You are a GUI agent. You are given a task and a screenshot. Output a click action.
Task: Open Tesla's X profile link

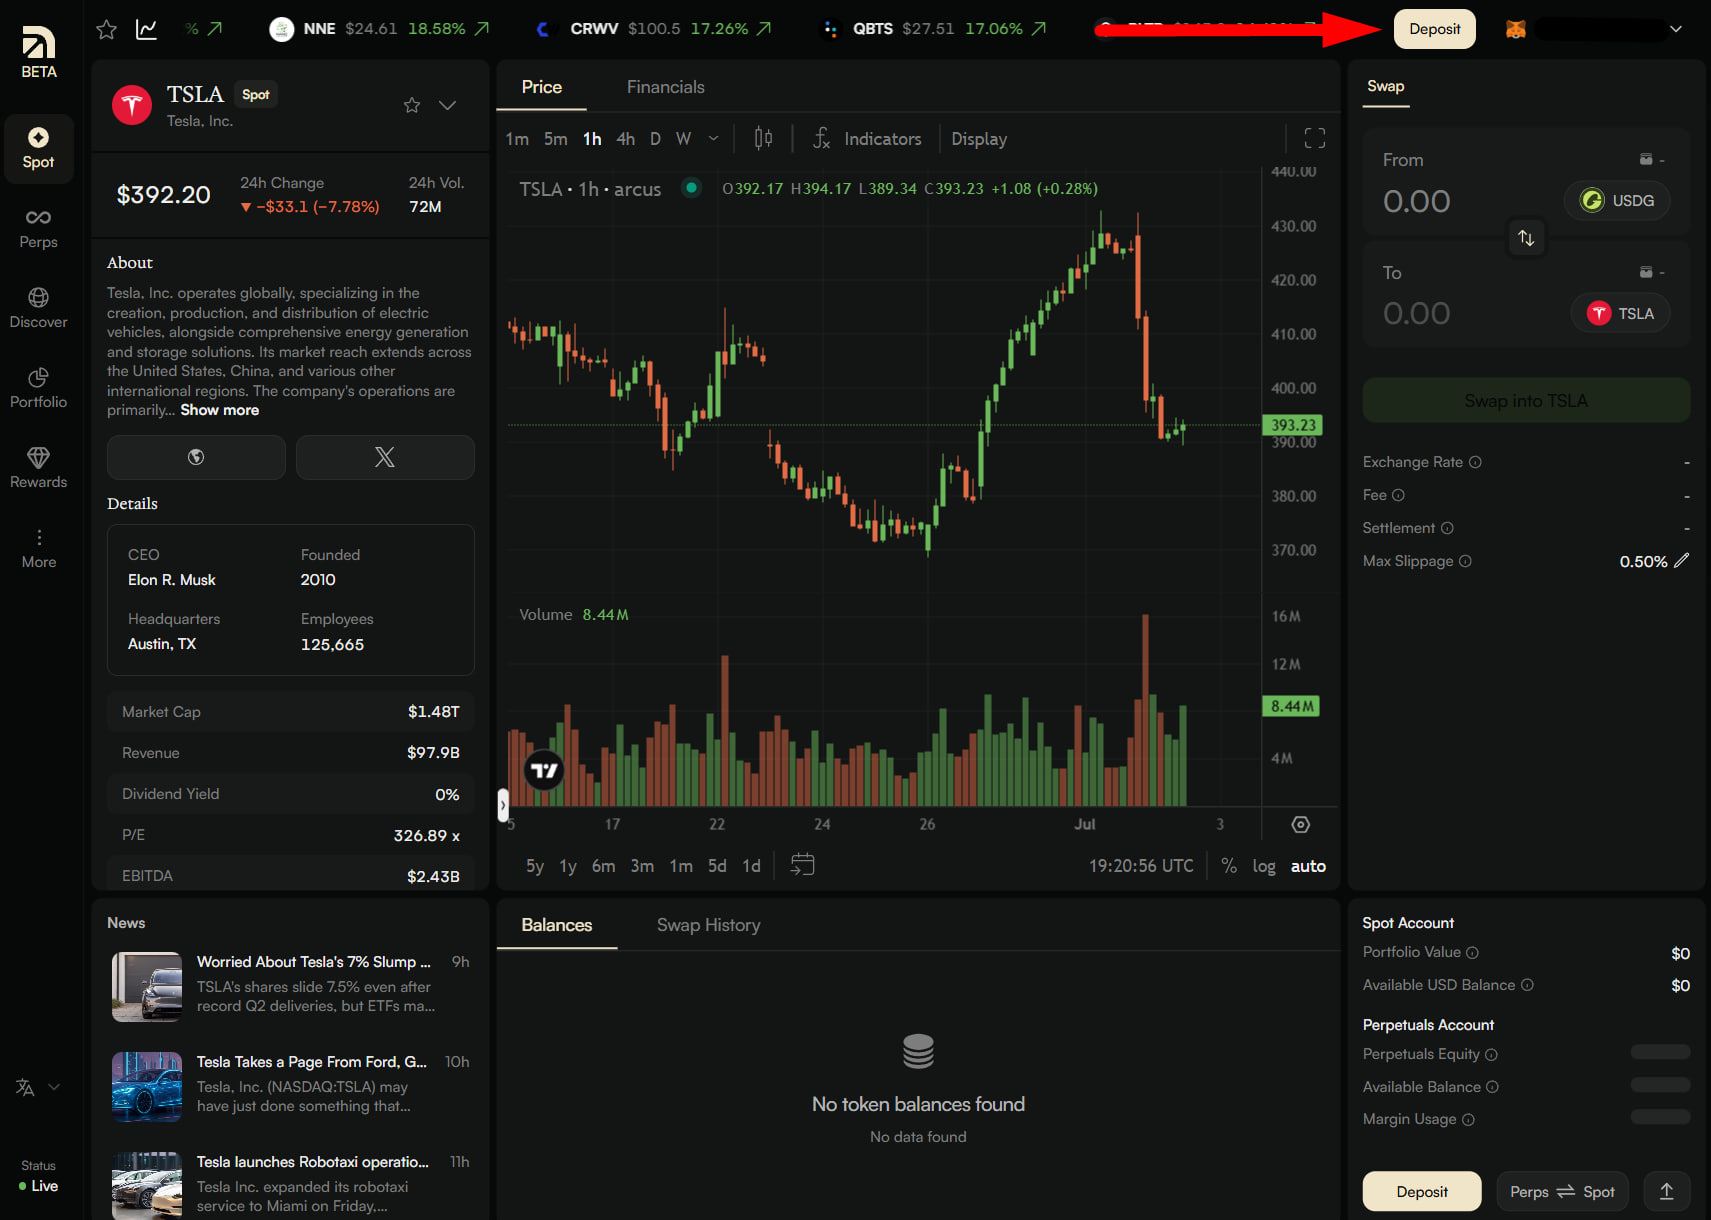(x=385, y=457)
